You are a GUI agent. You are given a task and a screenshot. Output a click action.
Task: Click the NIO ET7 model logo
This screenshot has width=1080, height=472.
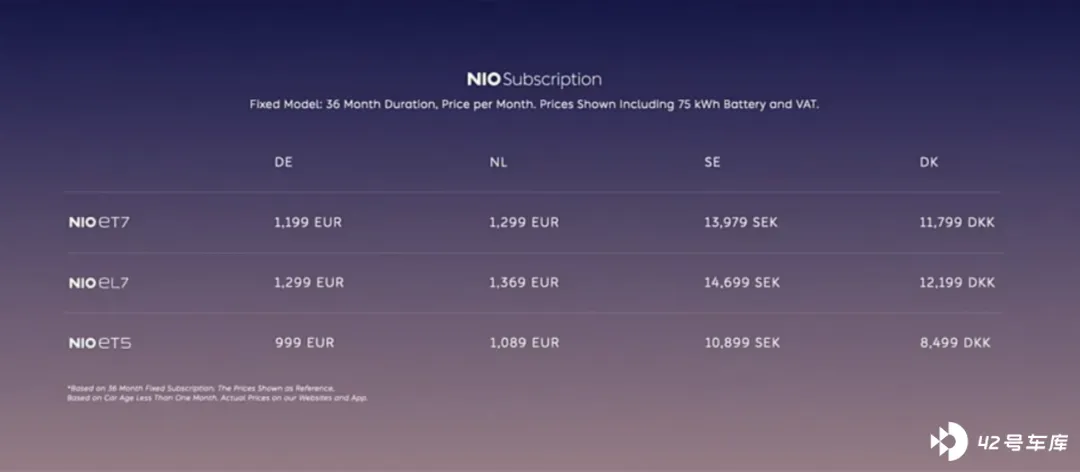(x=98, y=223)
